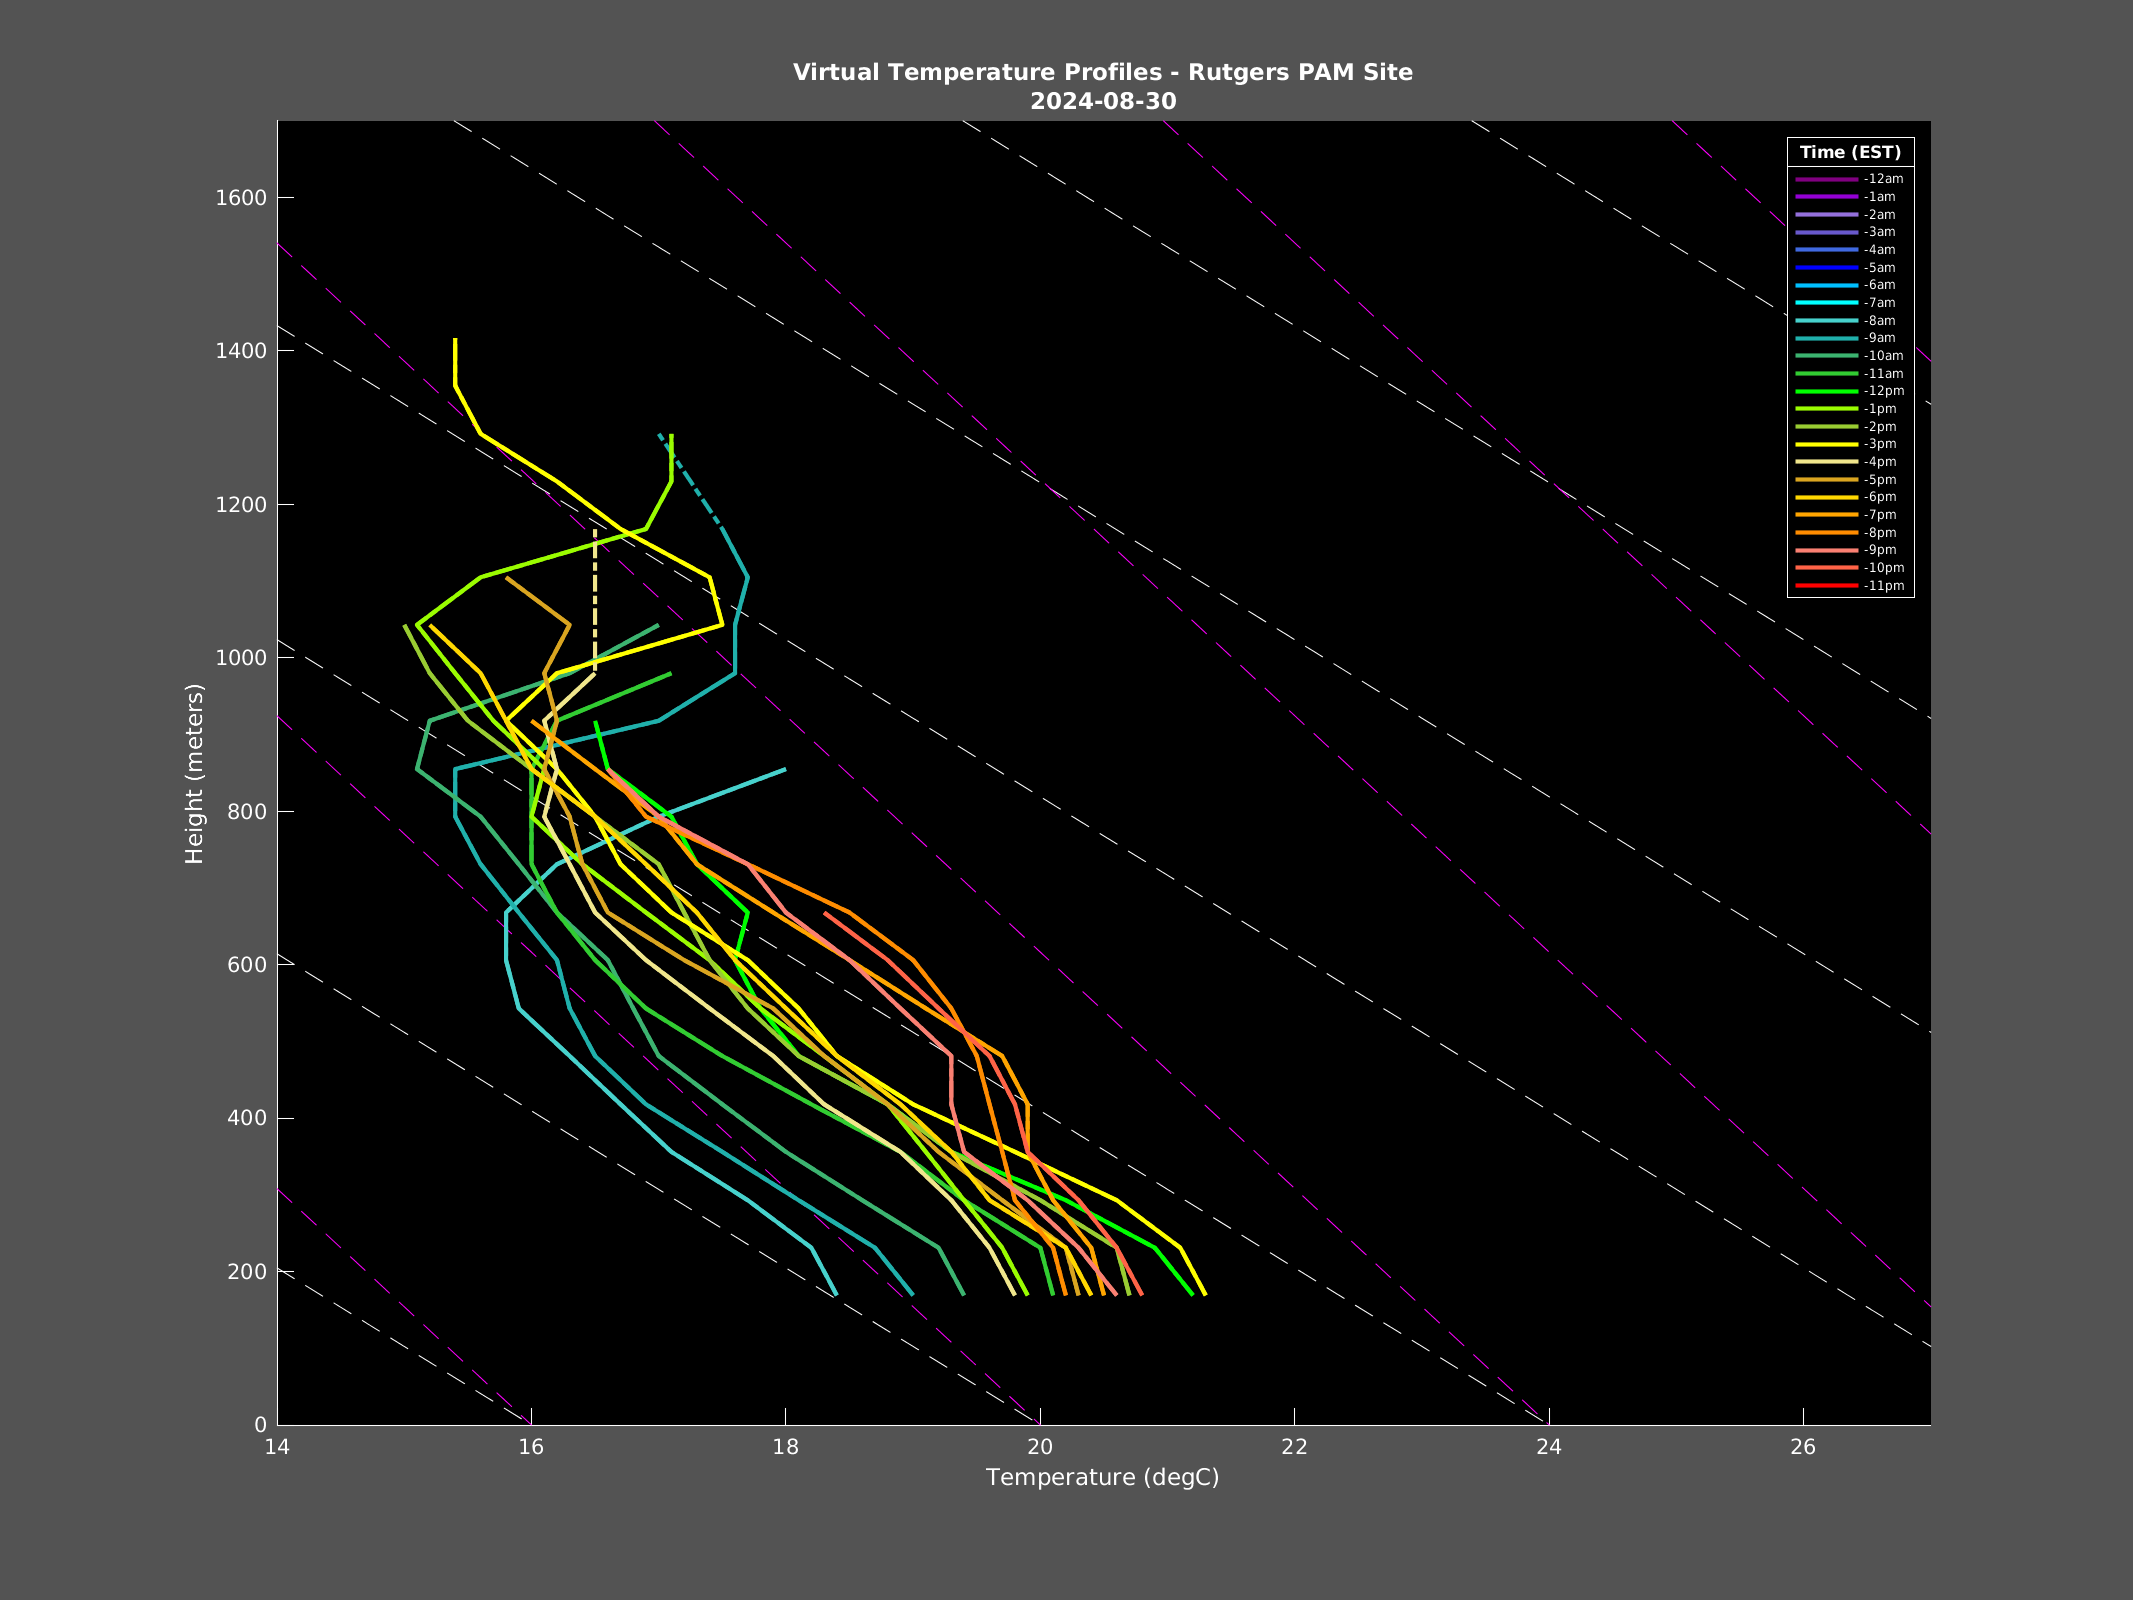Click the '14' temperature tick label
This screenshot has width=2133, height=1600.
coord(277,1446)
